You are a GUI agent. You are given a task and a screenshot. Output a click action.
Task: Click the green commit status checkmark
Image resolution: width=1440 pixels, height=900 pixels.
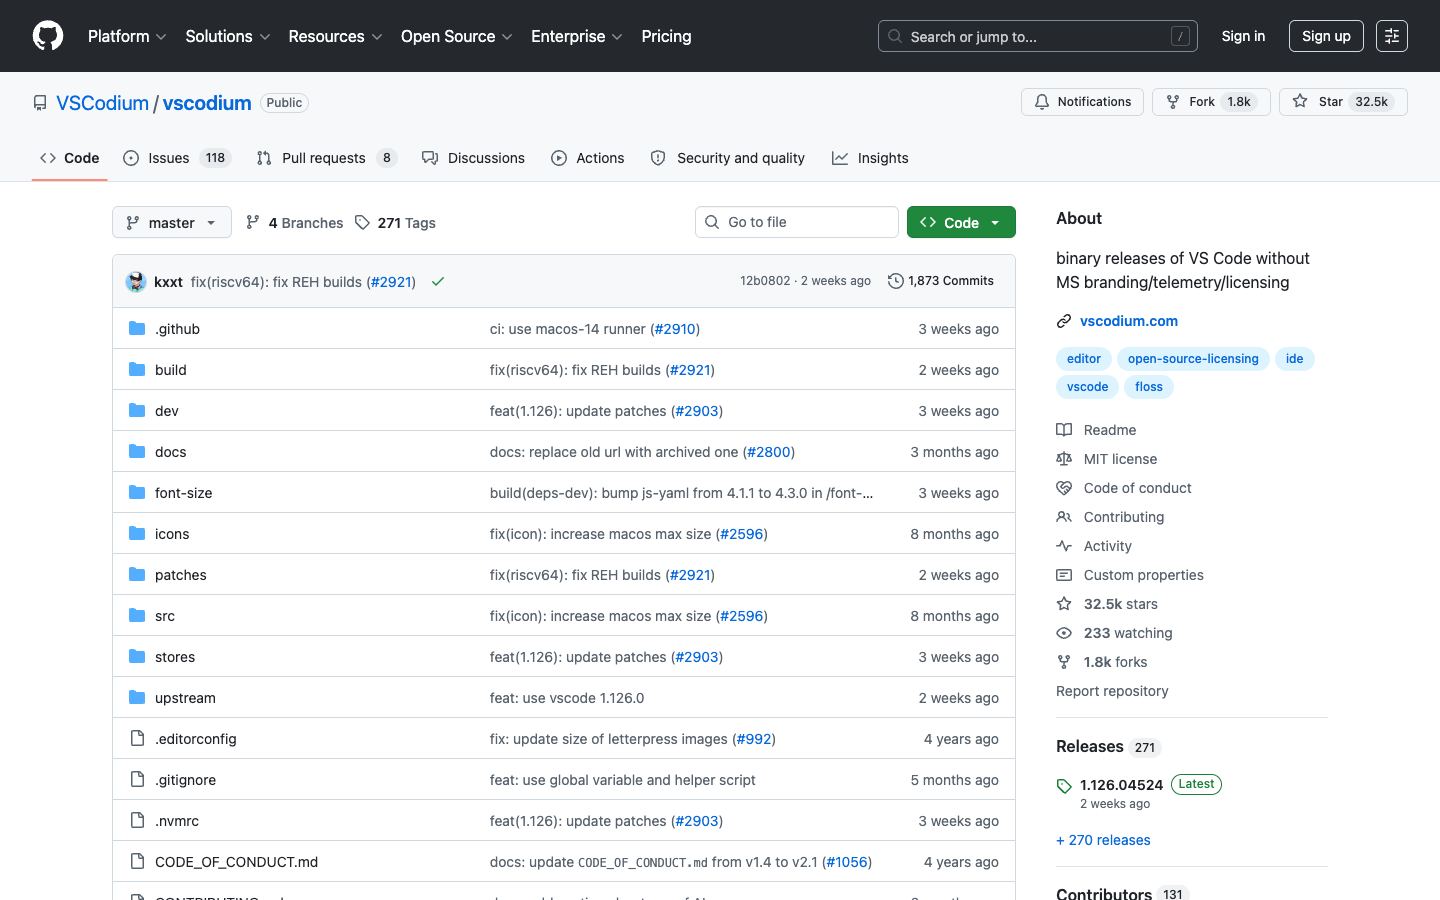pyautogui.click(x=437, y=282)
